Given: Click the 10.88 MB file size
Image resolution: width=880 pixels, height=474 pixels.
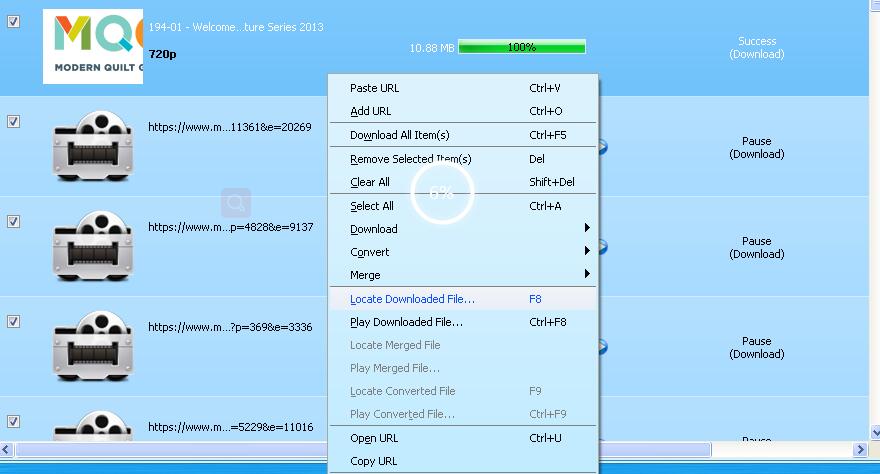Looking at the screenshot, I should (432, 48).
